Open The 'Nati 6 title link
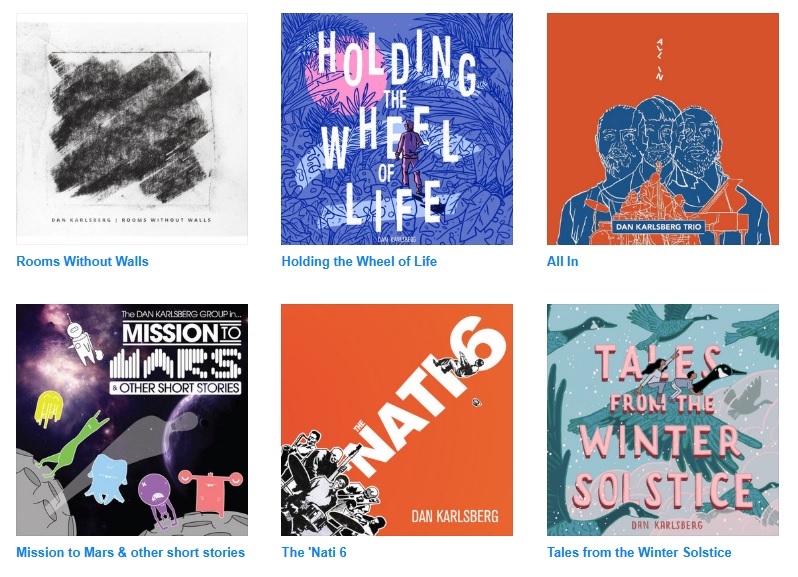This screenshot has height=577, width=798. pos(314,553)
